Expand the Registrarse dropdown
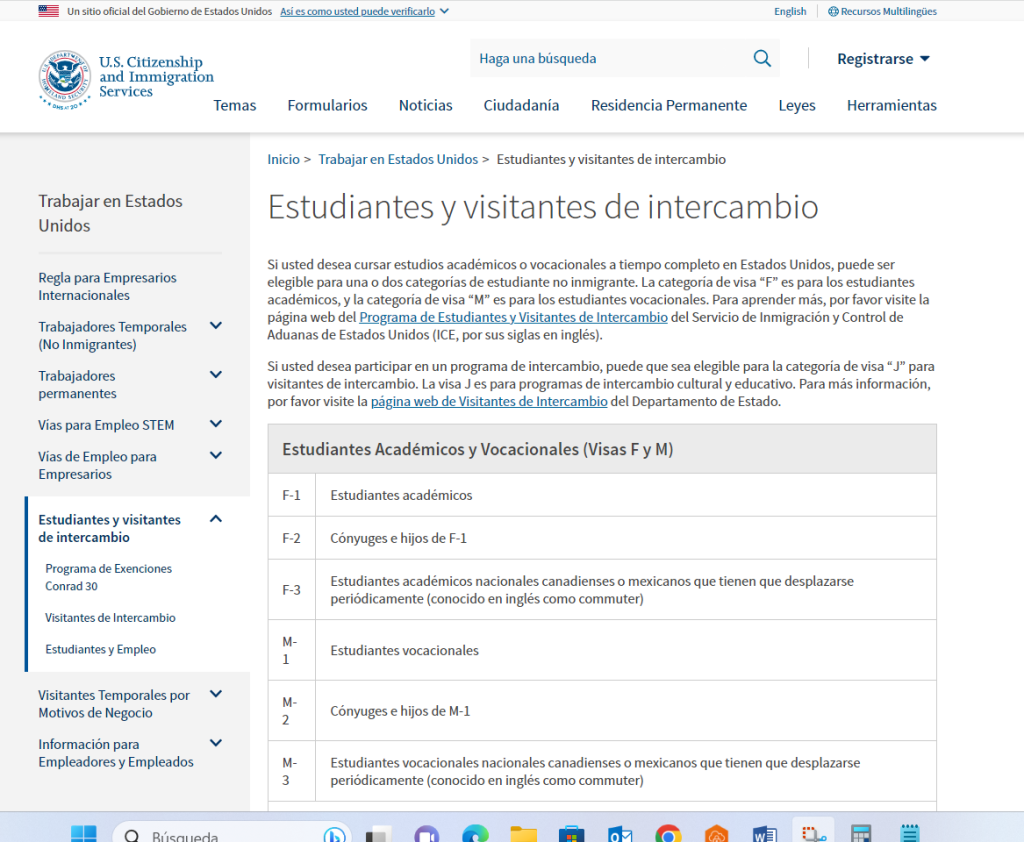This screenshot has height=842, width=1024. [x=883, y=59]
